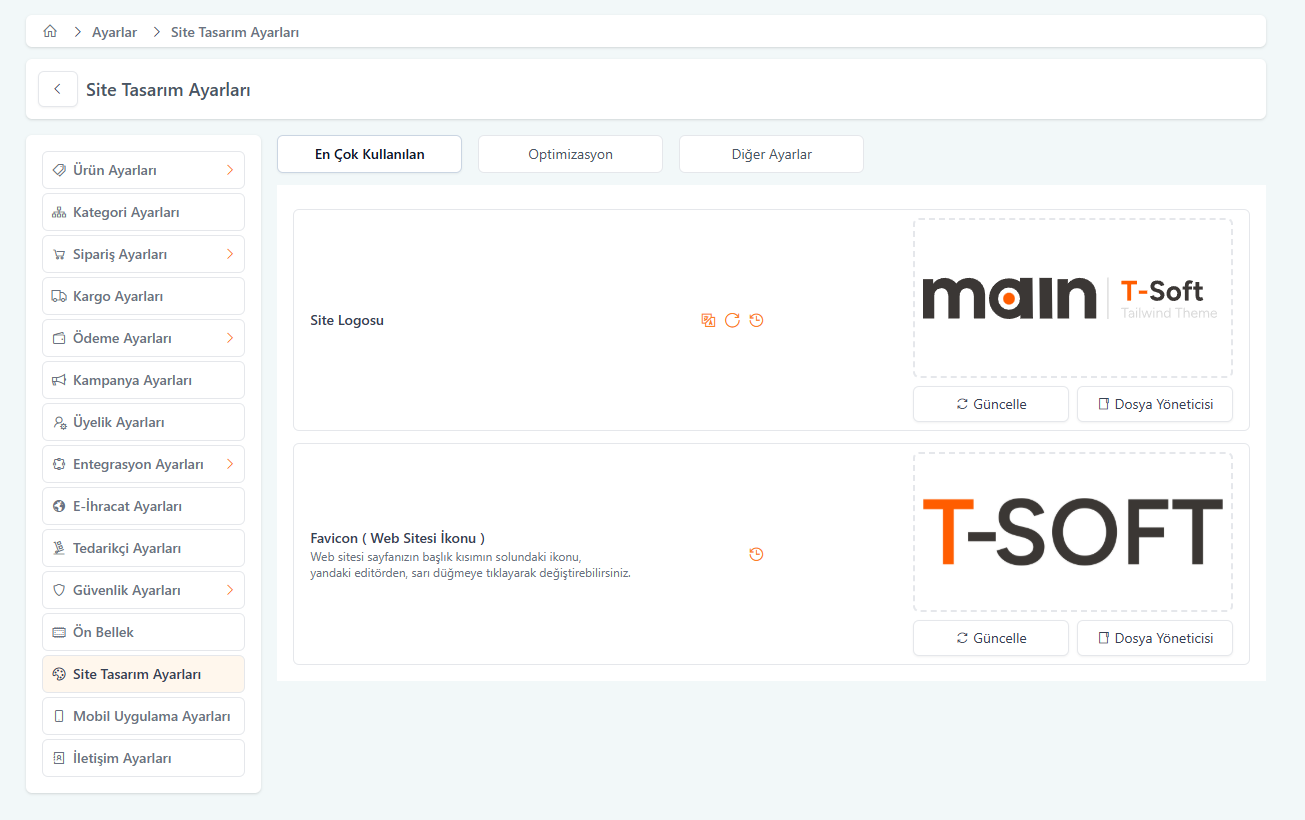Click Güncelle under the site logo

(990, 404)
